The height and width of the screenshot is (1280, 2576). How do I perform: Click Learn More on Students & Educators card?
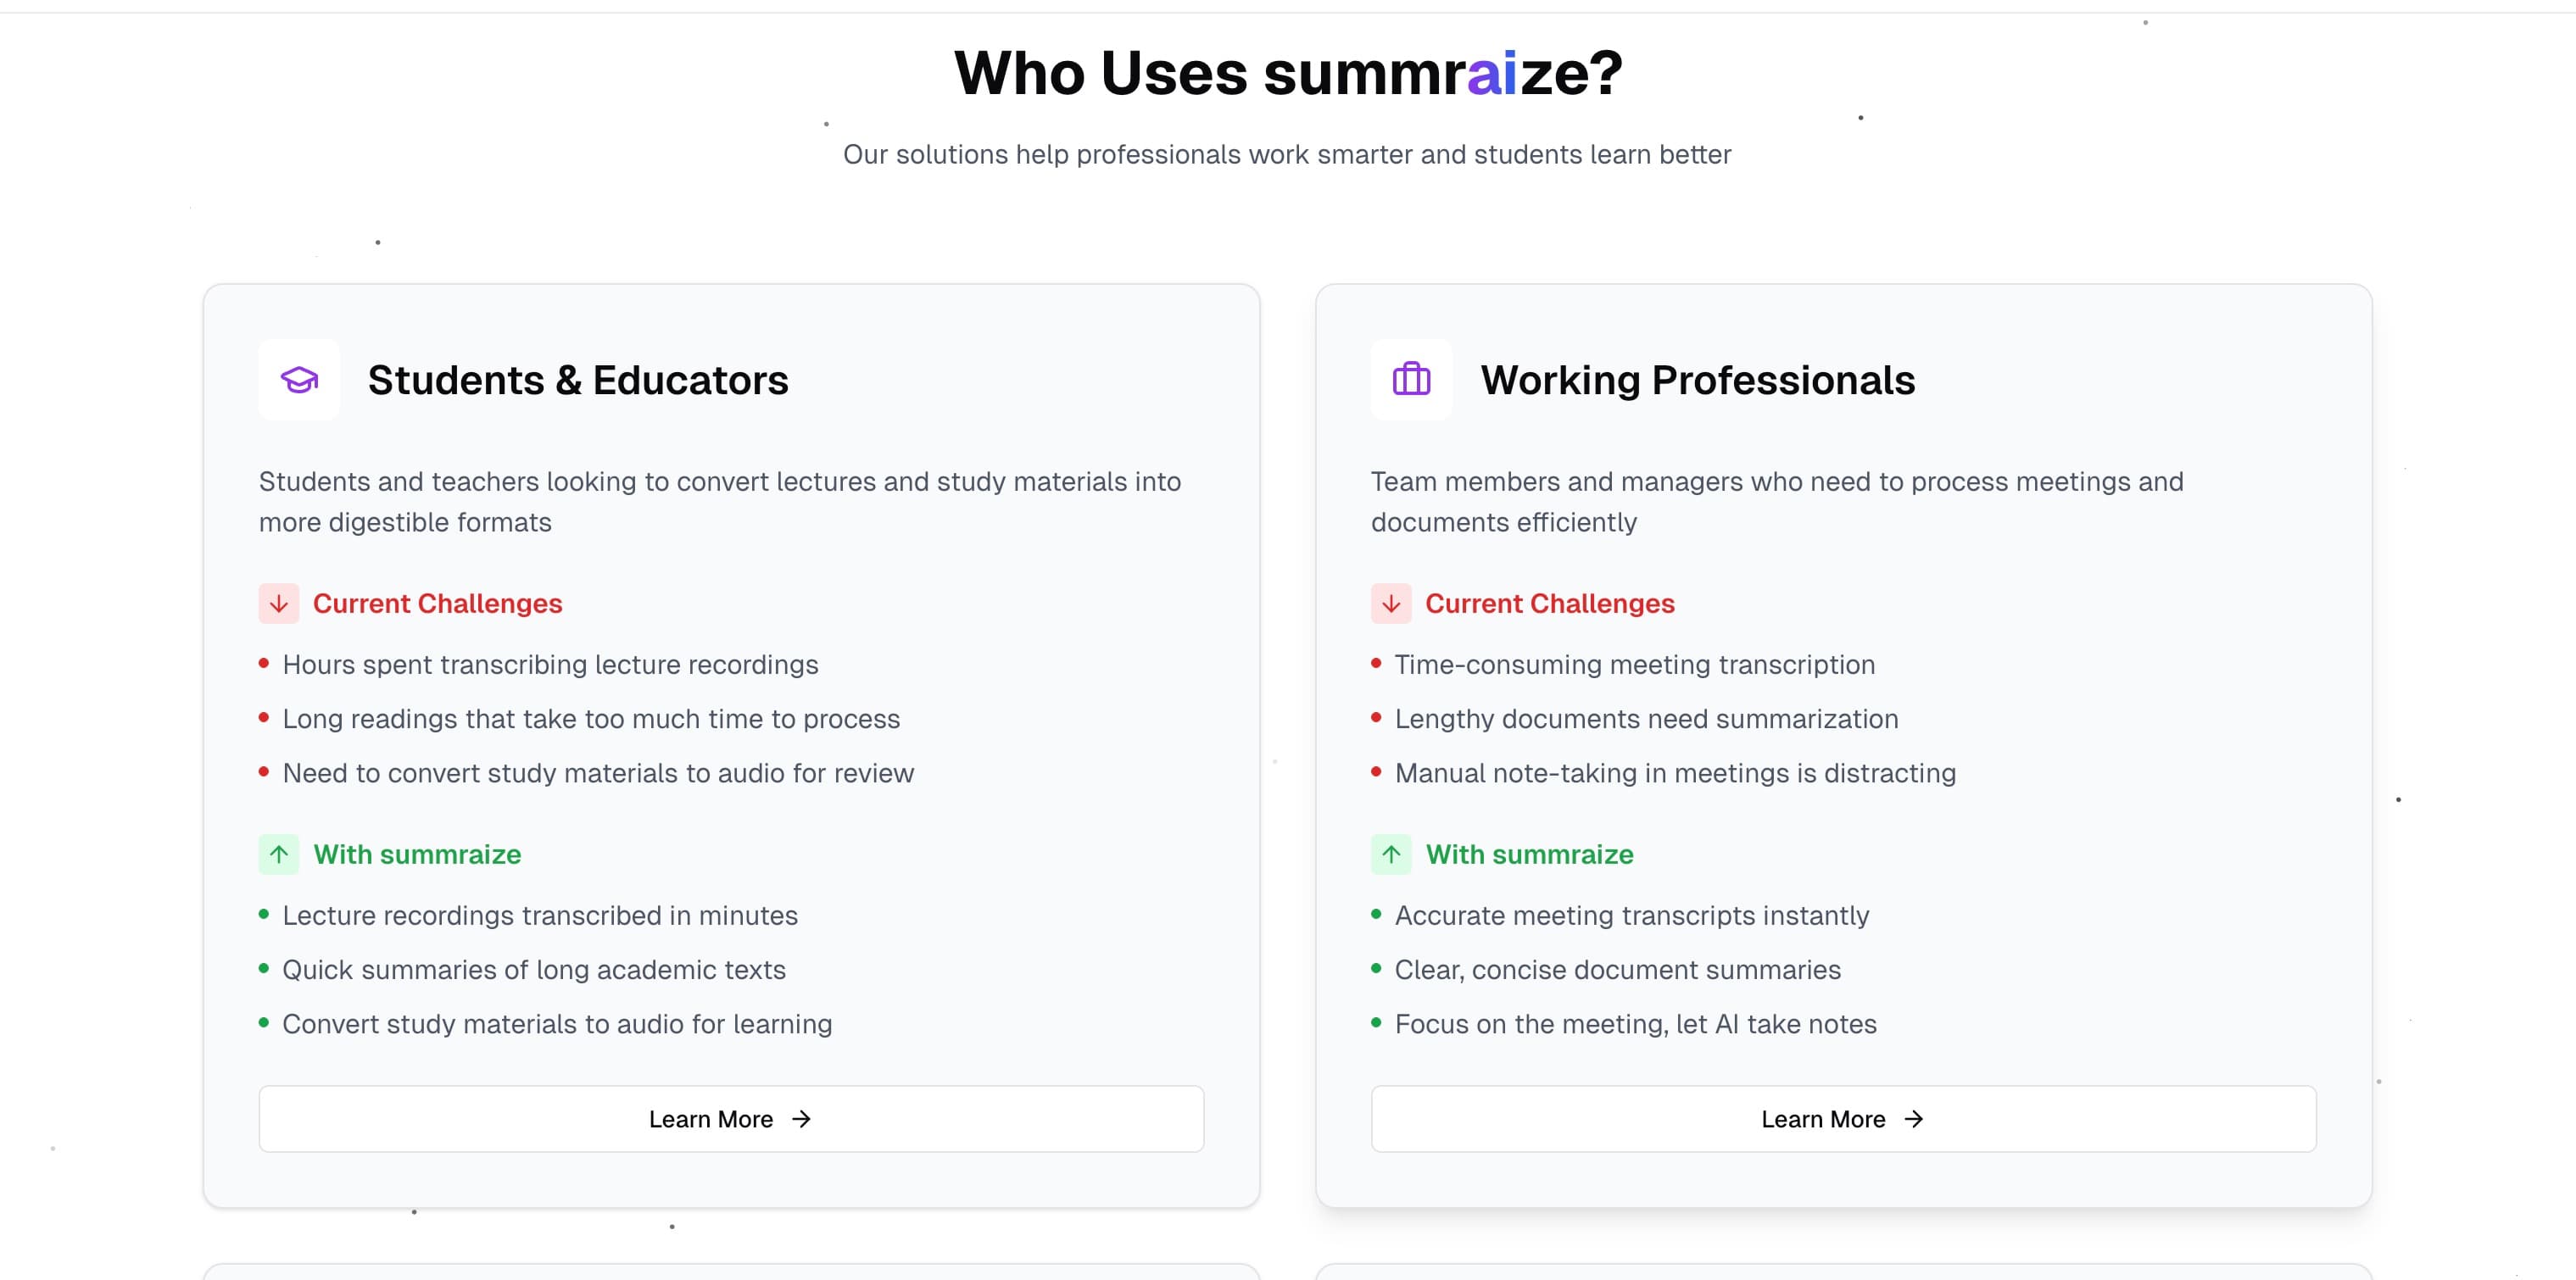729,1119
